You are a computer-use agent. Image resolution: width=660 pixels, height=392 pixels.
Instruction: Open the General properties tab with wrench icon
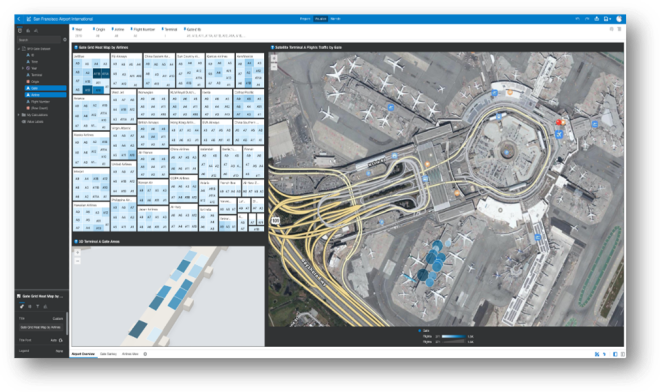tap(22, 307)
